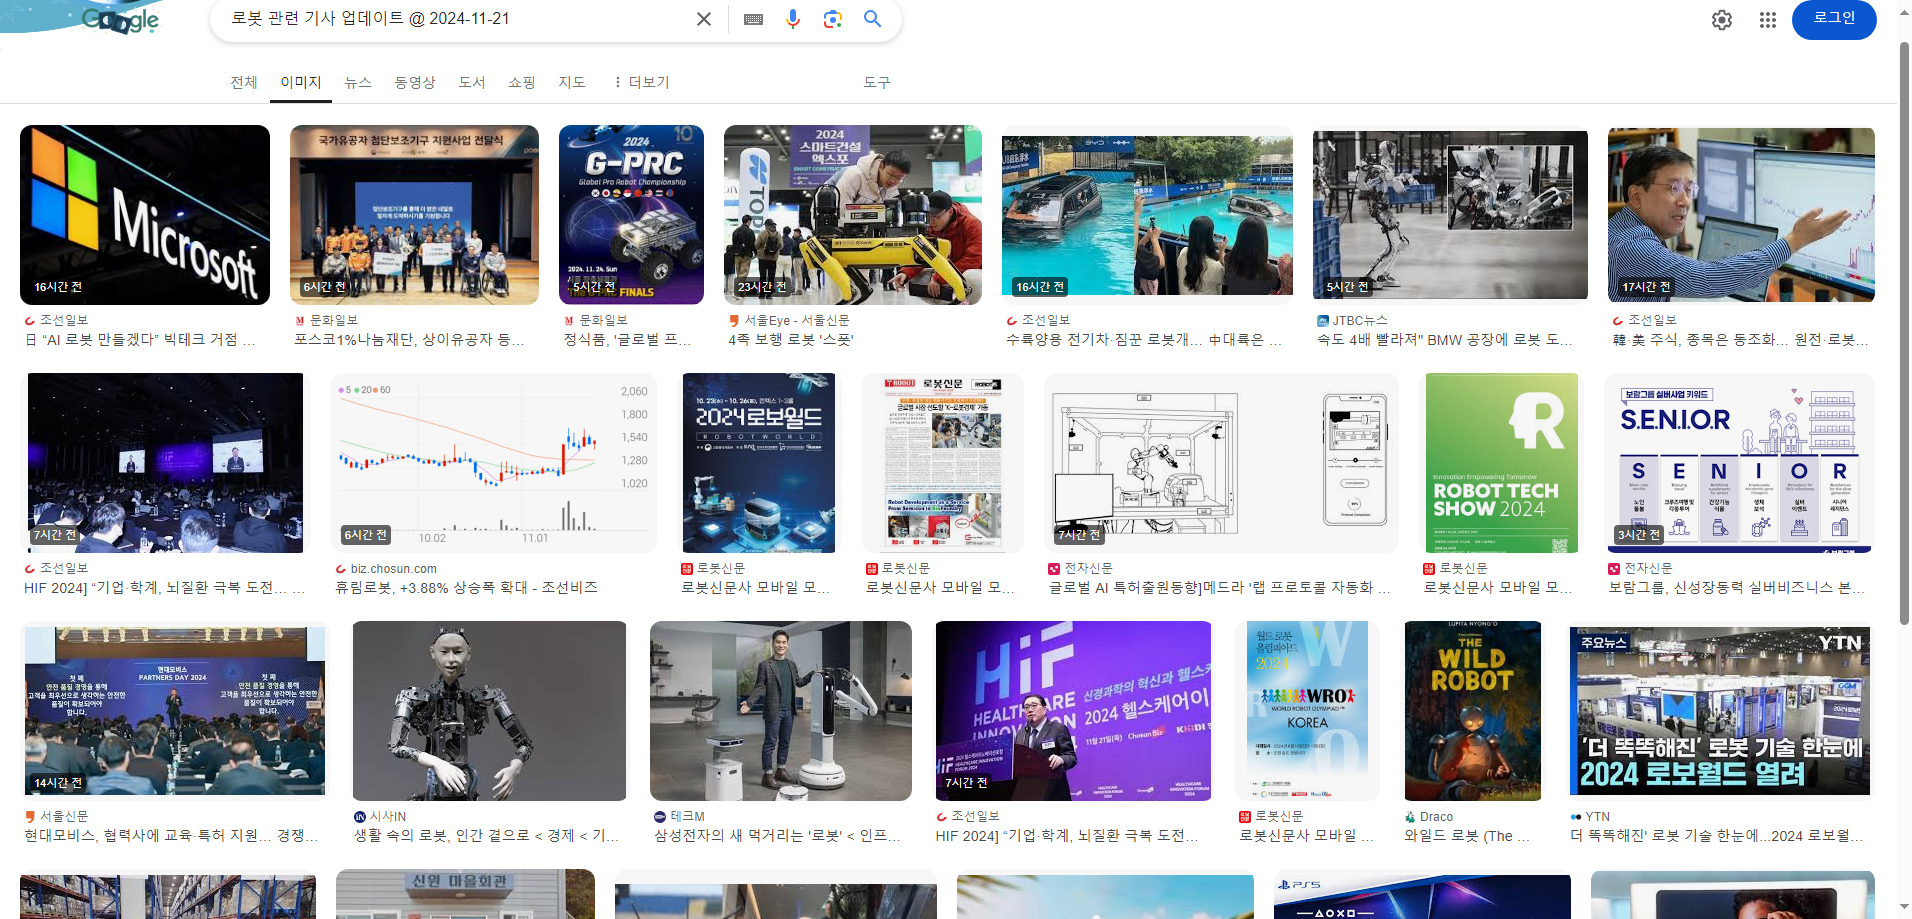Open the WRO Korea poster image
The image size is (1912, 919).
1307,711
